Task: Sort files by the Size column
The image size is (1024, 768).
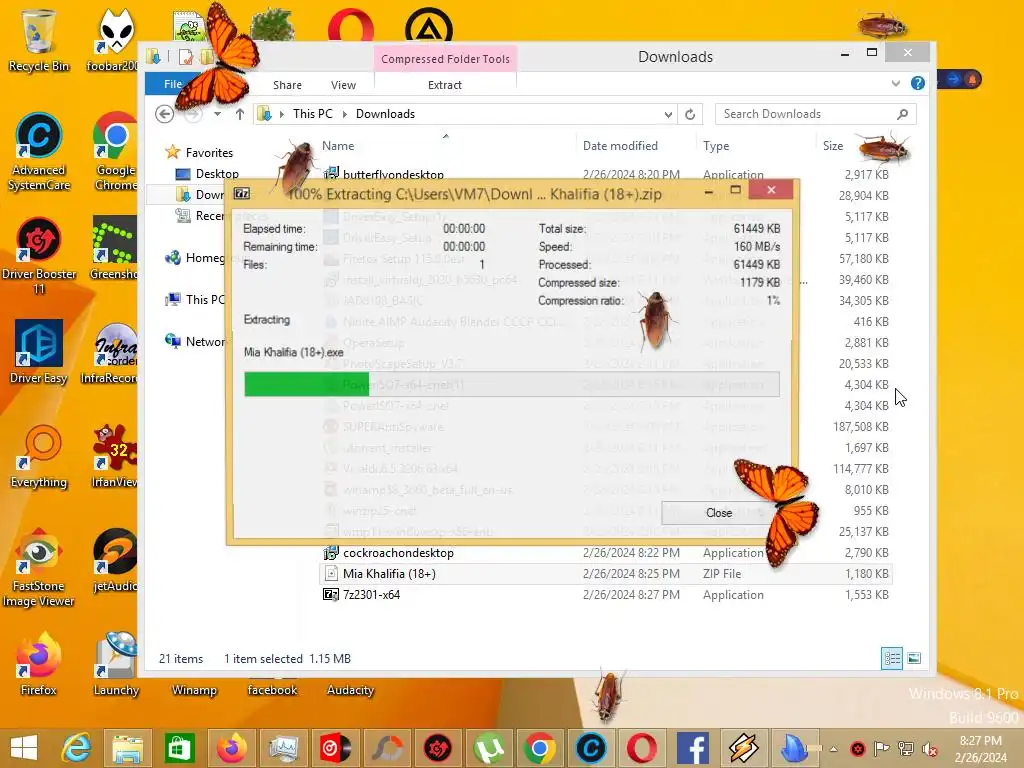Action: click(x=833, y=146)
